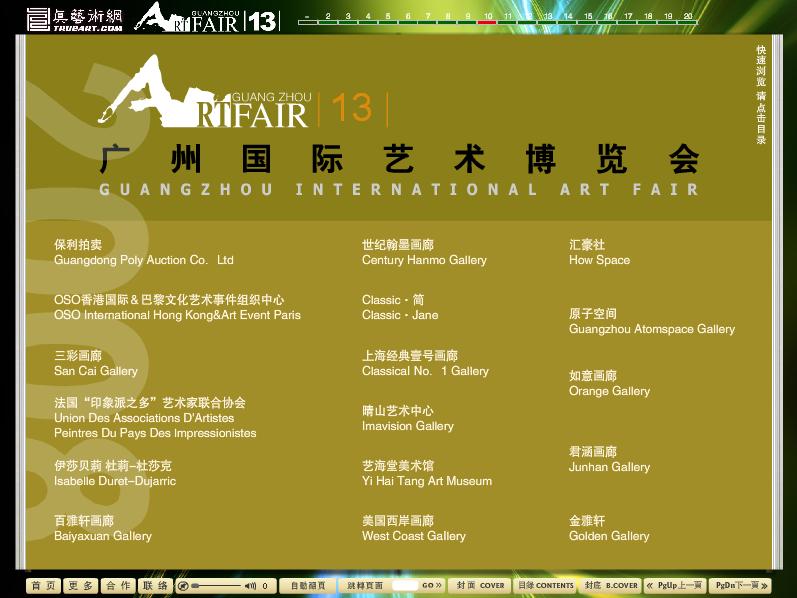797x598 pixels.
Task: Jump to page 4 marker
Action: [367, 19]
